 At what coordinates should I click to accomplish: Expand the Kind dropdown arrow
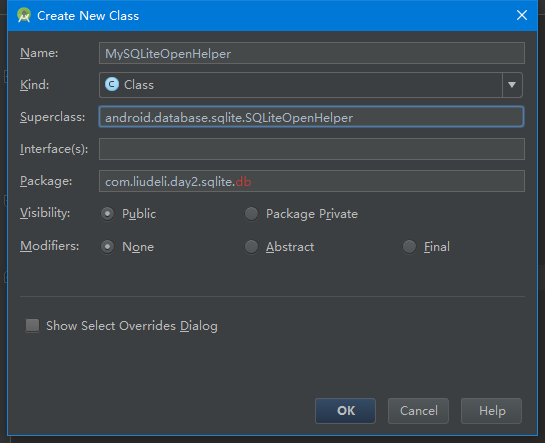(512, 85)
